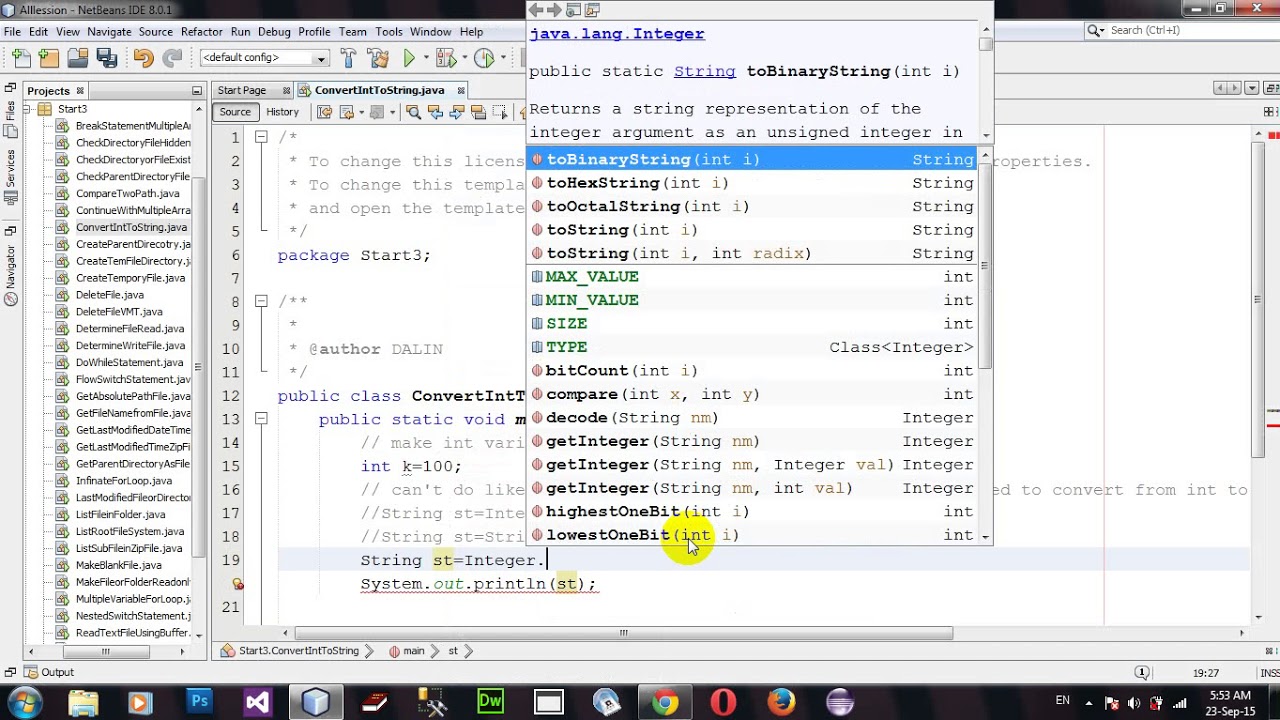Click the Javadoc popup Back arrow
This screenshot has width=1280, height=720.
tap(536, 10)
